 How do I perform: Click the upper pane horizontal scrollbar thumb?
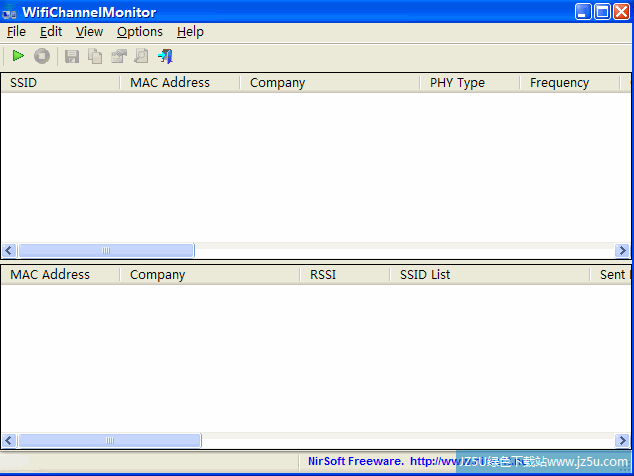coord(106,251)
